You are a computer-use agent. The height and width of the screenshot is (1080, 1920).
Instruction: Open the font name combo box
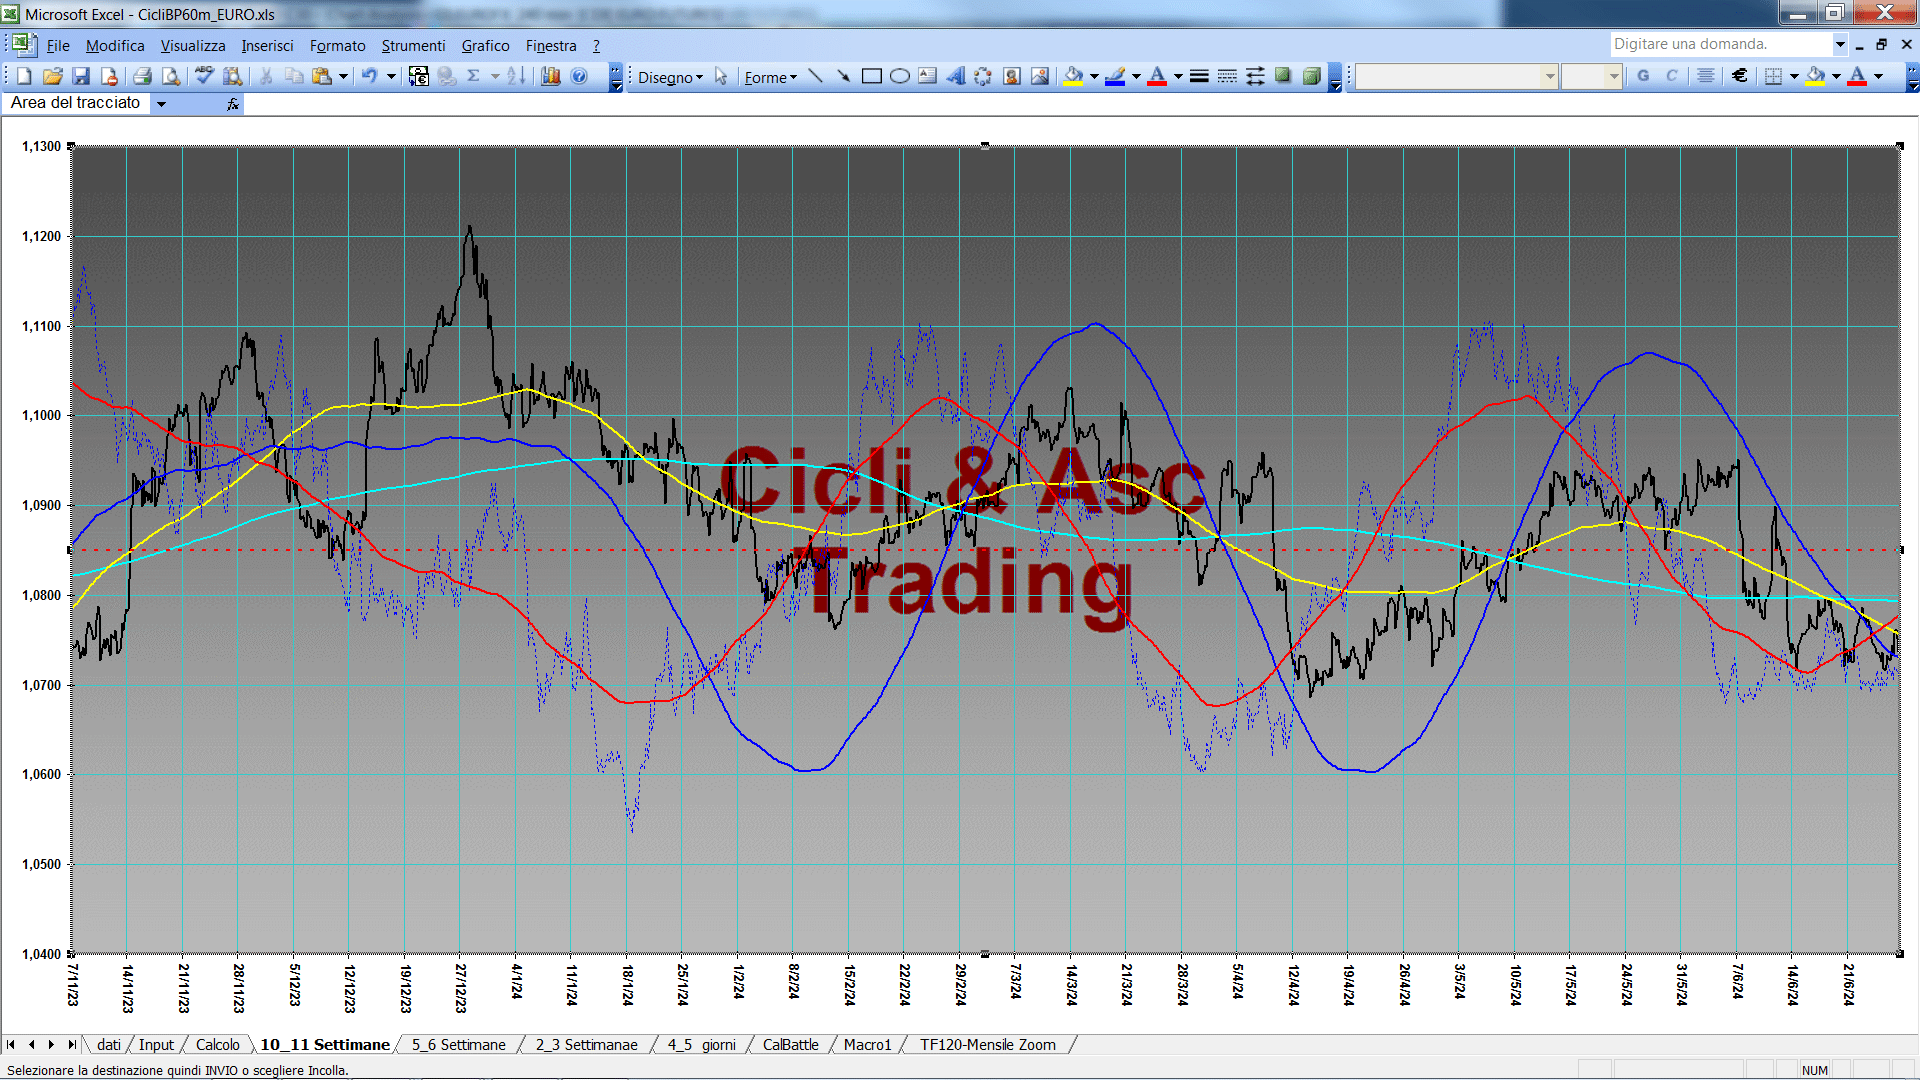click(1456, 76)
